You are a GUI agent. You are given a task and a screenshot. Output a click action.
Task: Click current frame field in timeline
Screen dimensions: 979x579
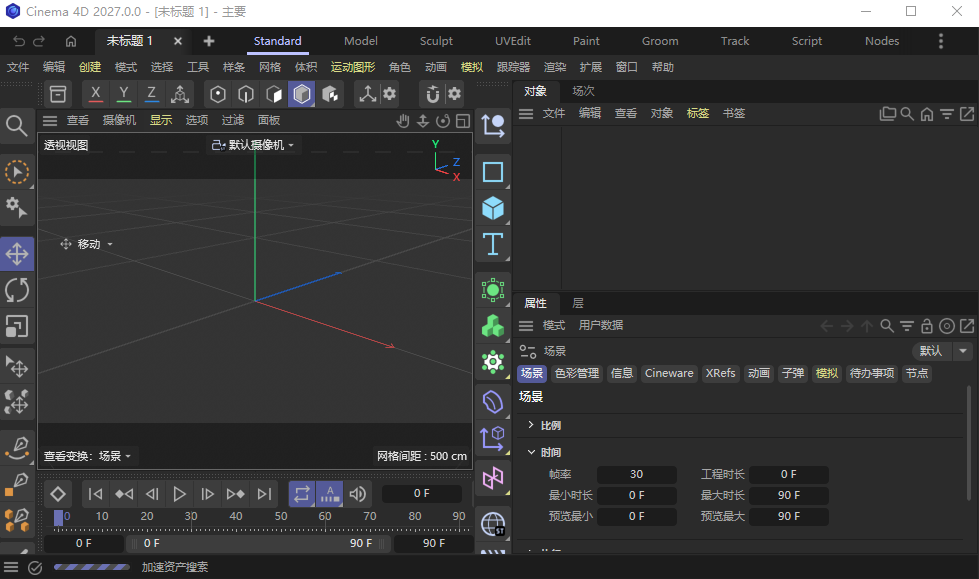421,493
